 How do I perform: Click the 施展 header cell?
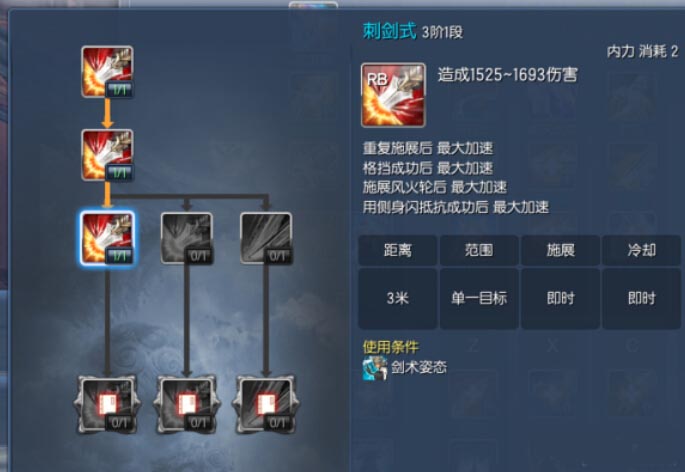tap(560, 250)
